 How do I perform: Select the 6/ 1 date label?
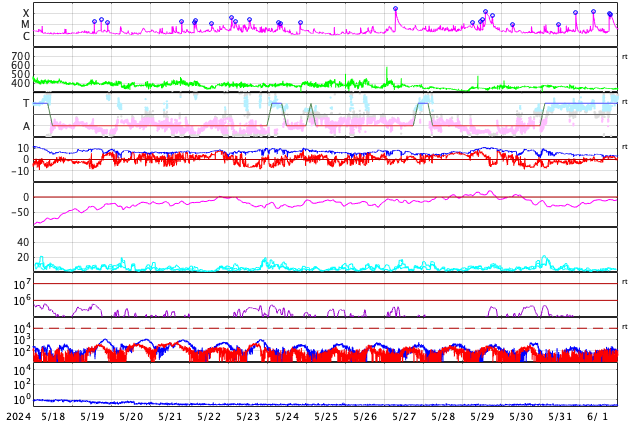598,417
